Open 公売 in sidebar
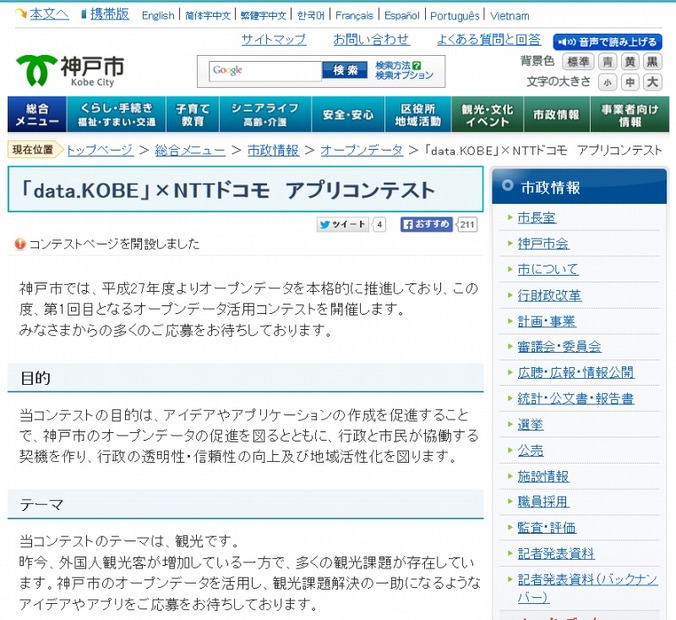 coord(530,451)
